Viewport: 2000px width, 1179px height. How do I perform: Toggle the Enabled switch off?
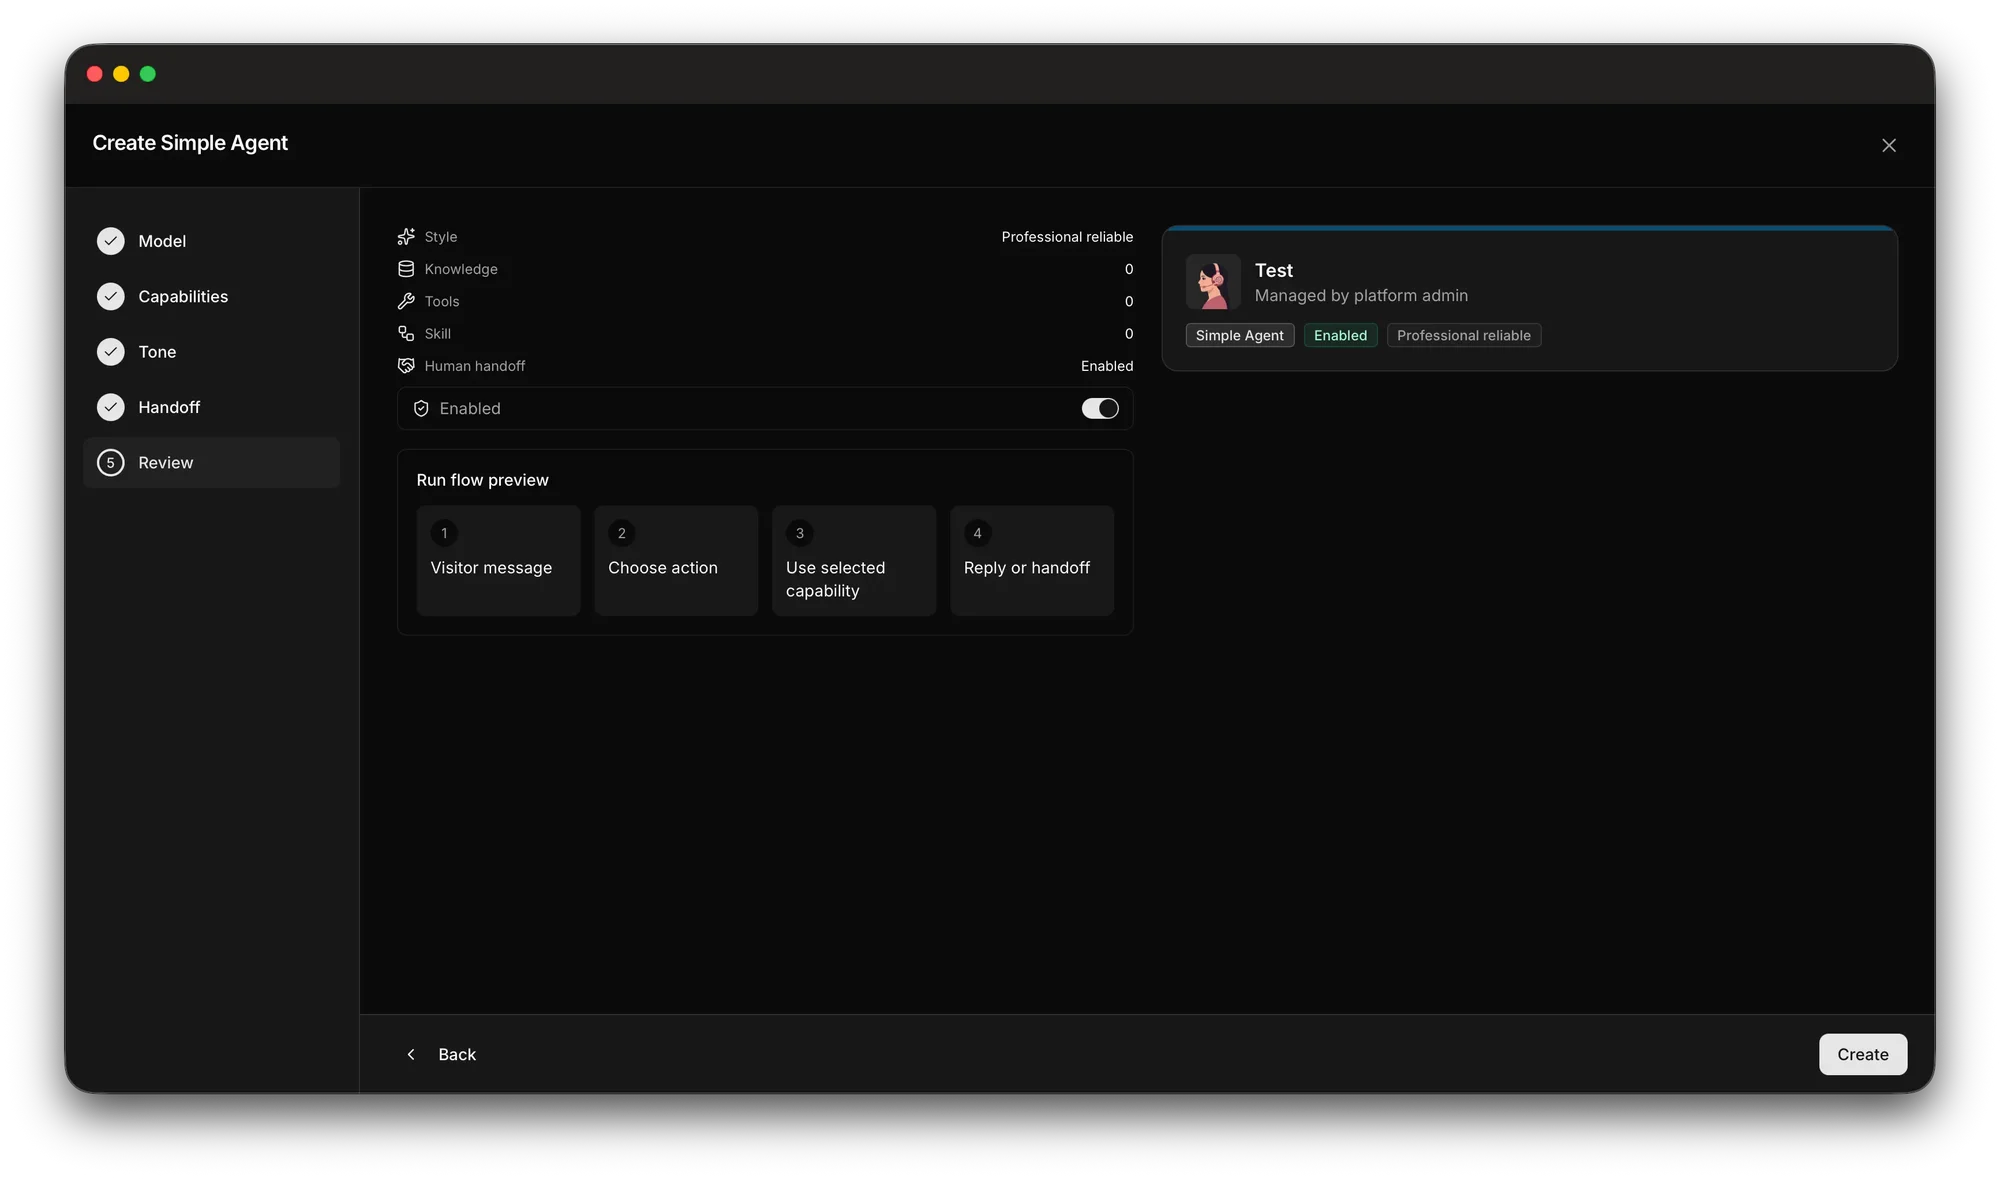click(x=1100, y=409)
